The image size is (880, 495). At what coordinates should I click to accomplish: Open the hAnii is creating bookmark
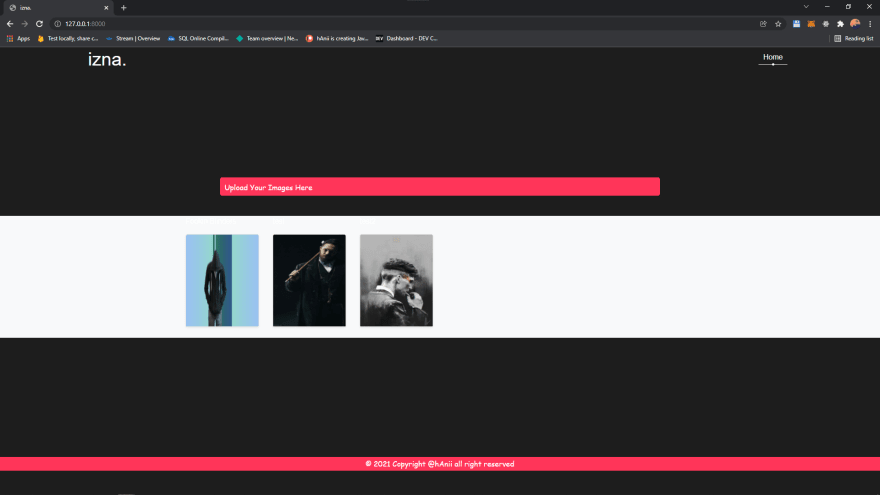pos(337,38)
